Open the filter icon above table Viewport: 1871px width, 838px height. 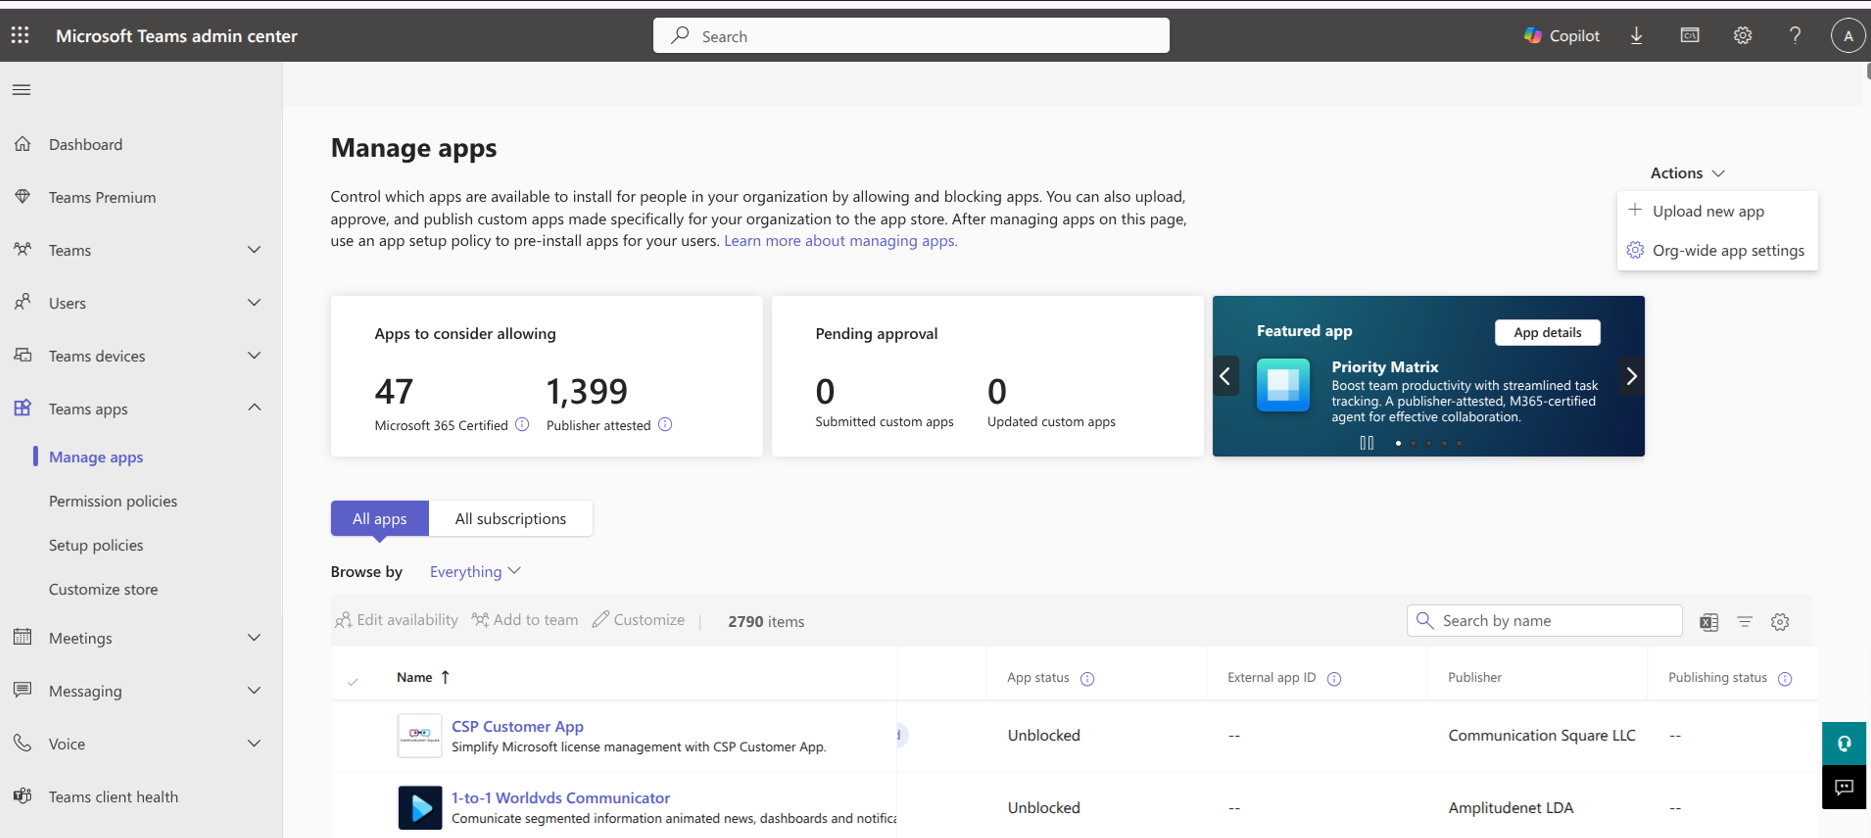click(x=1745, y=622)
